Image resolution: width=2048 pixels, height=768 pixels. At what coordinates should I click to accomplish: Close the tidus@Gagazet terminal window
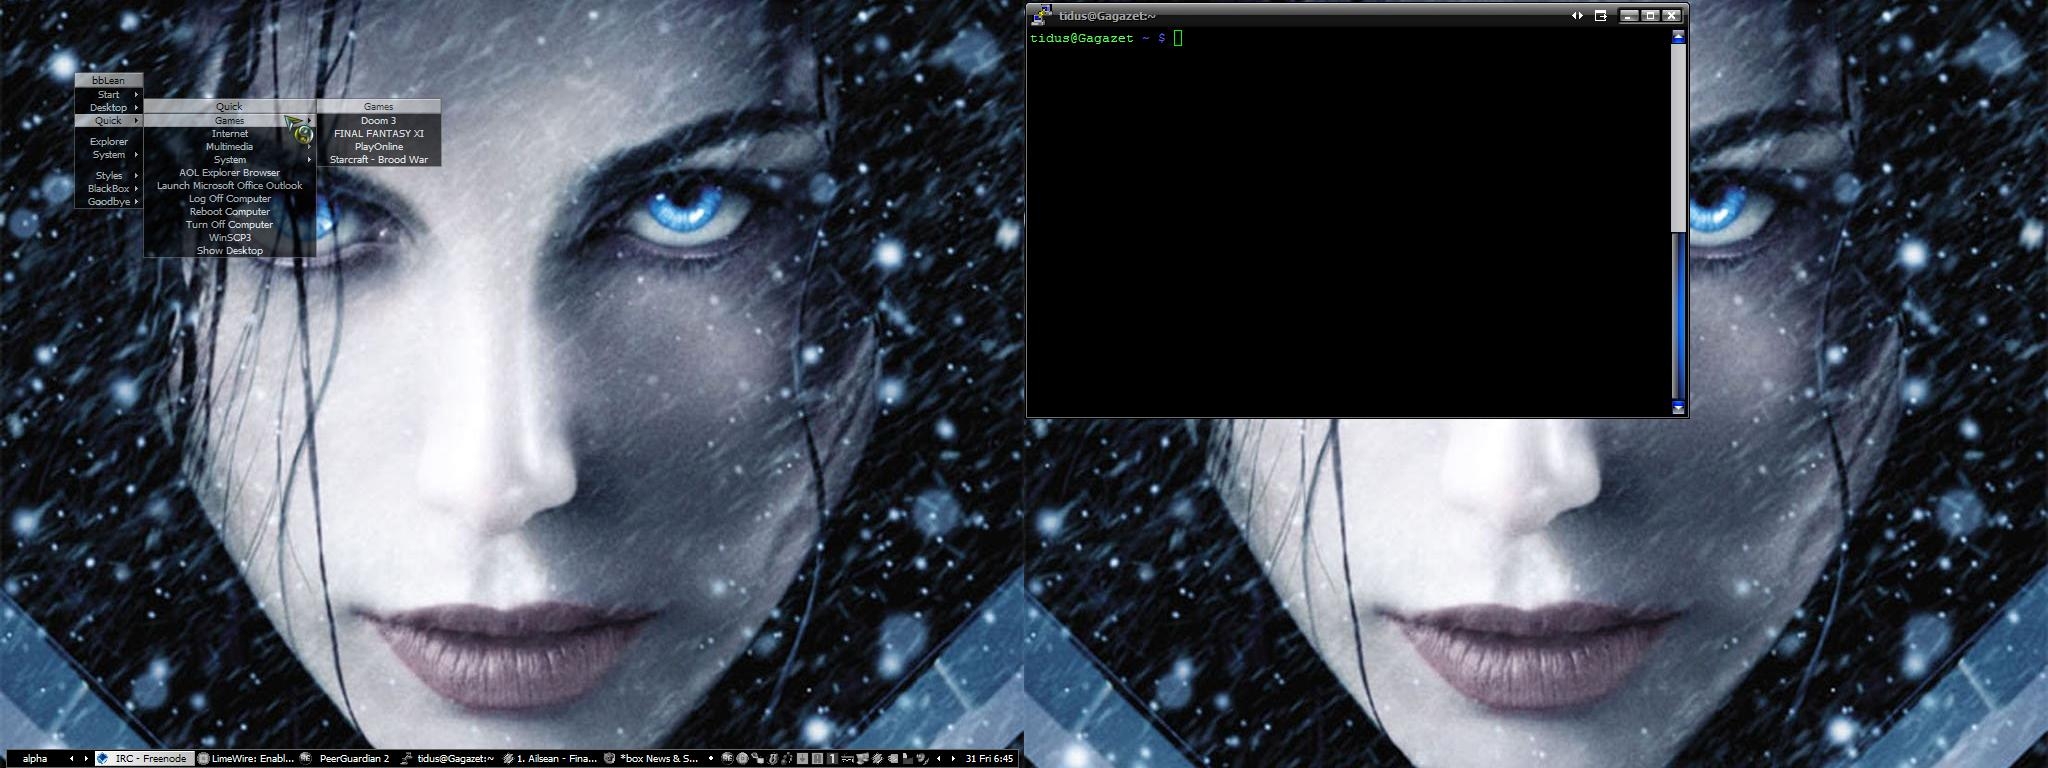click(x=1671, y=15)
